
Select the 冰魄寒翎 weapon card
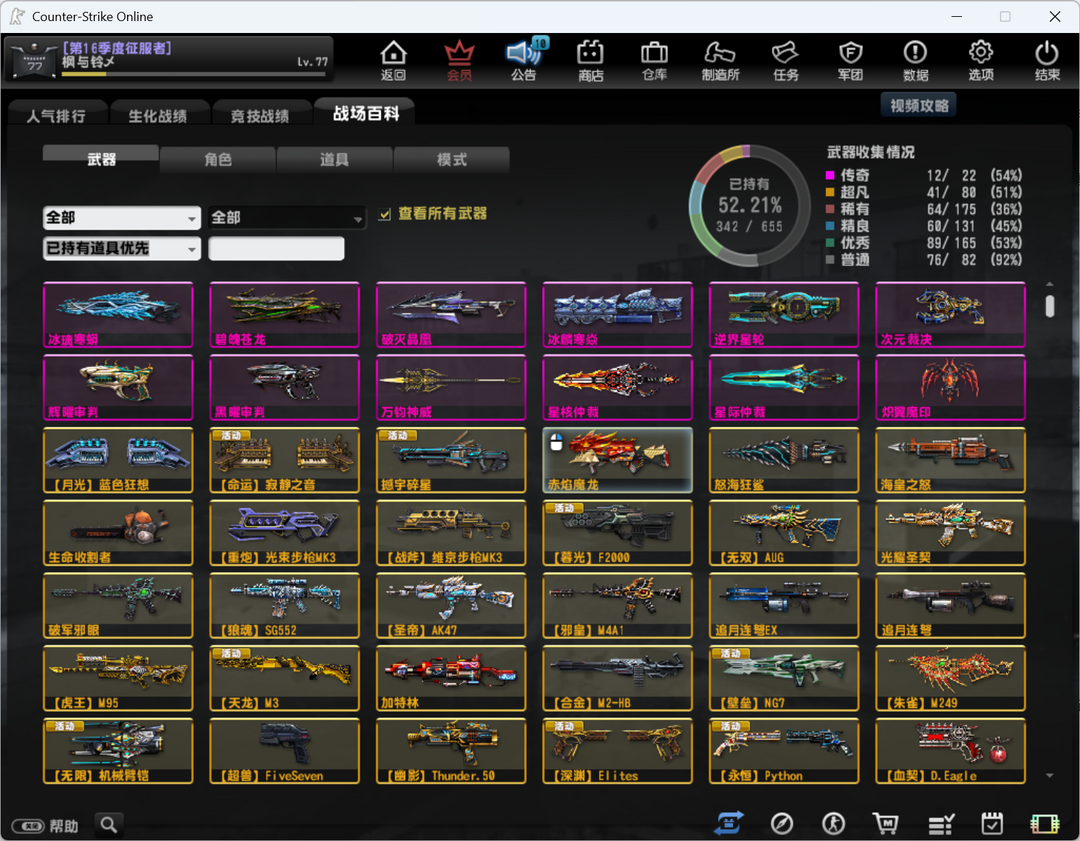pos(118,315)
